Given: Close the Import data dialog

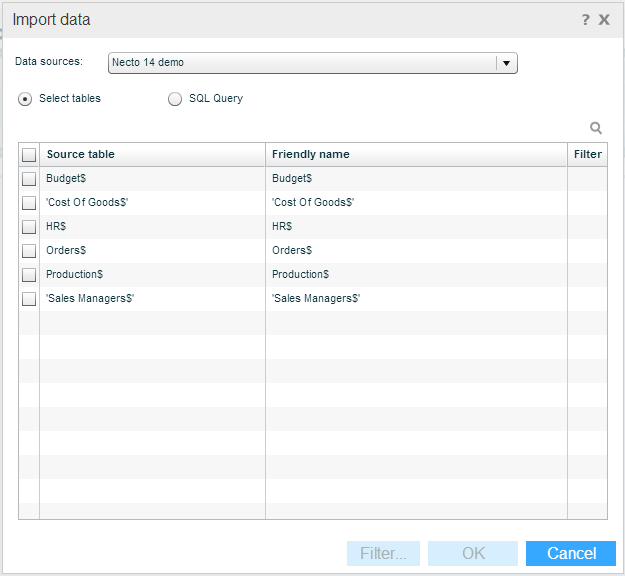Looking at the screenshot, I should (604, 19).
